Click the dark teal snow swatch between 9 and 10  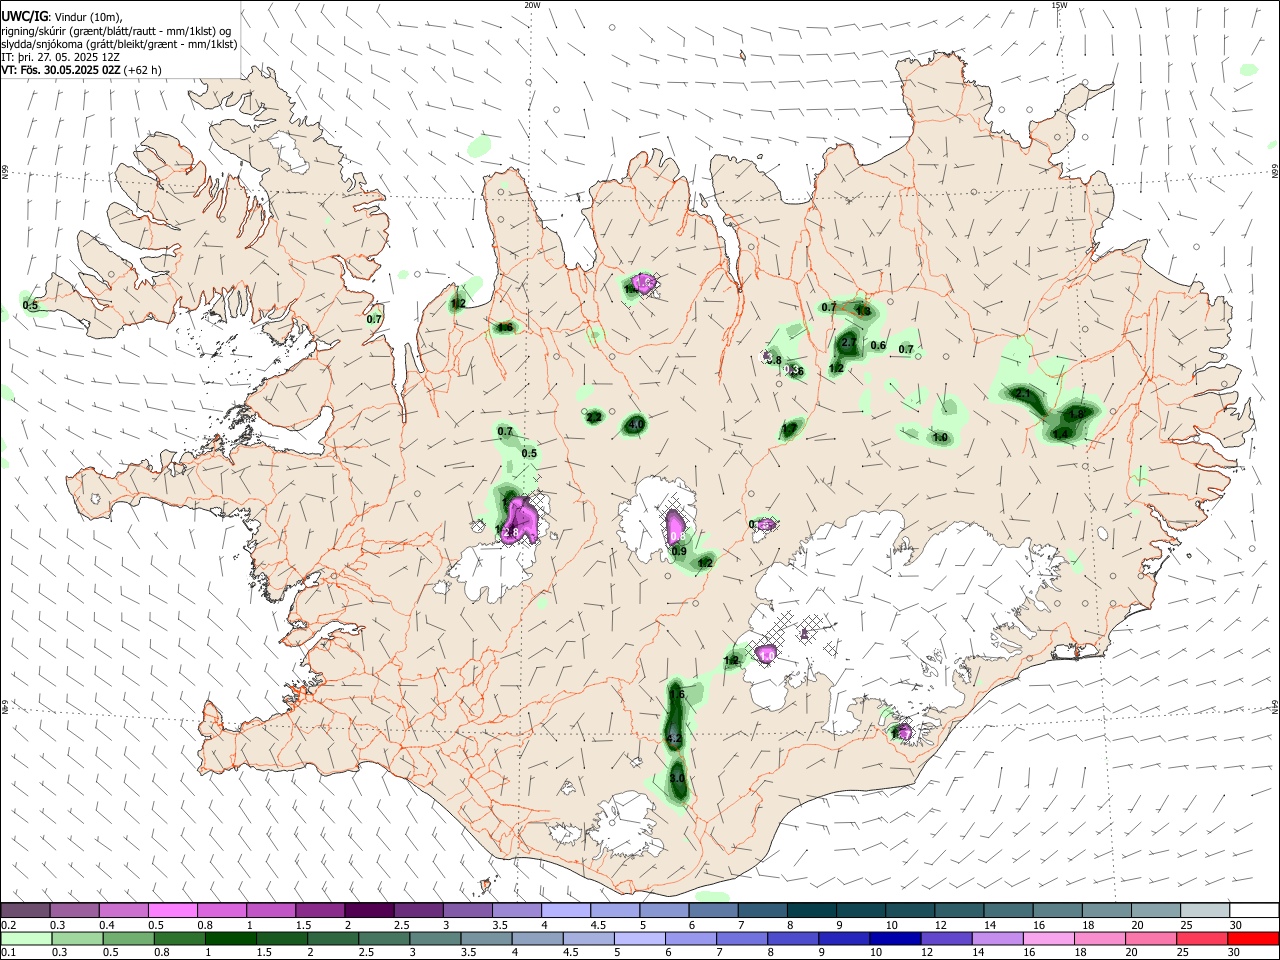tap(861, 911)
